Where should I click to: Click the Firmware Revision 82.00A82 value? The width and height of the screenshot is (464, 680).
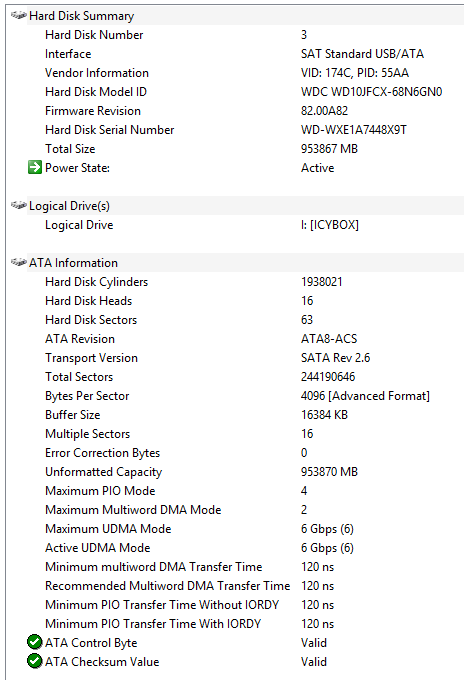pyautogui.click(x=324, y=111)
